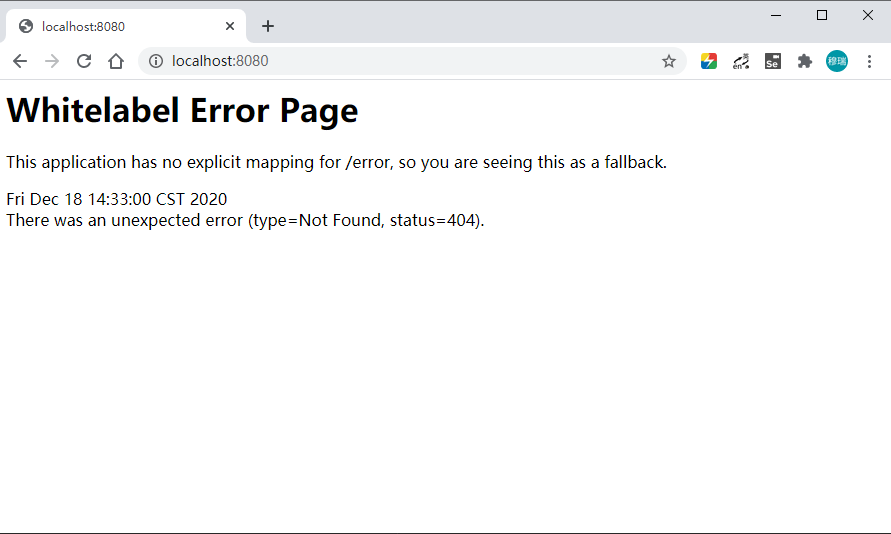
Task: Click the 'Whitelabel Error Page' heading
Action: pos(182,110)
